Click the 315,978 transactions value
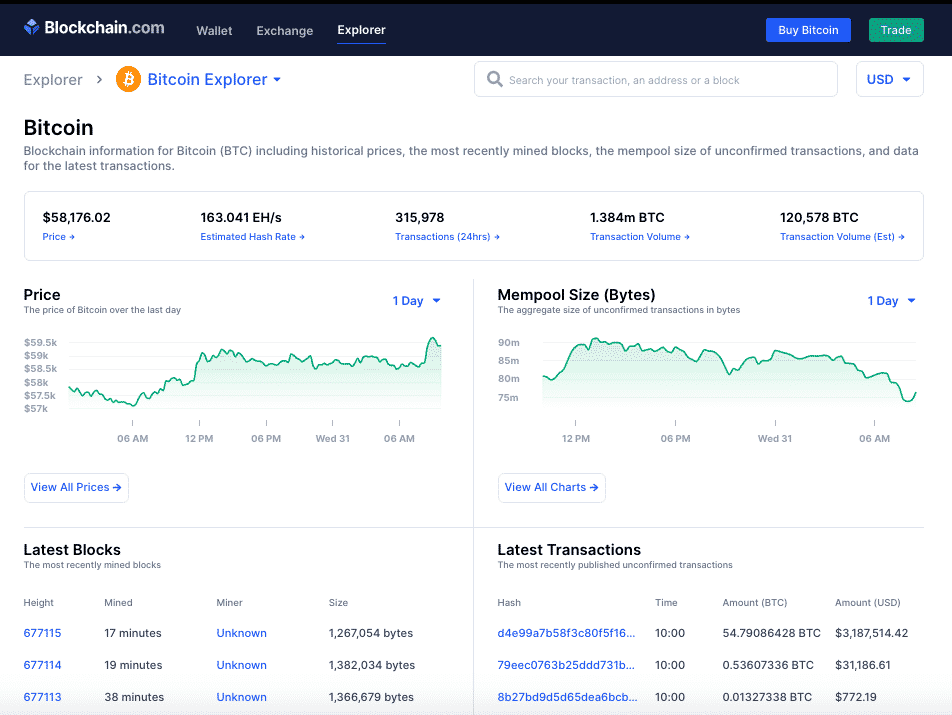This screenshot has width=952, height=715. (420, 217)
